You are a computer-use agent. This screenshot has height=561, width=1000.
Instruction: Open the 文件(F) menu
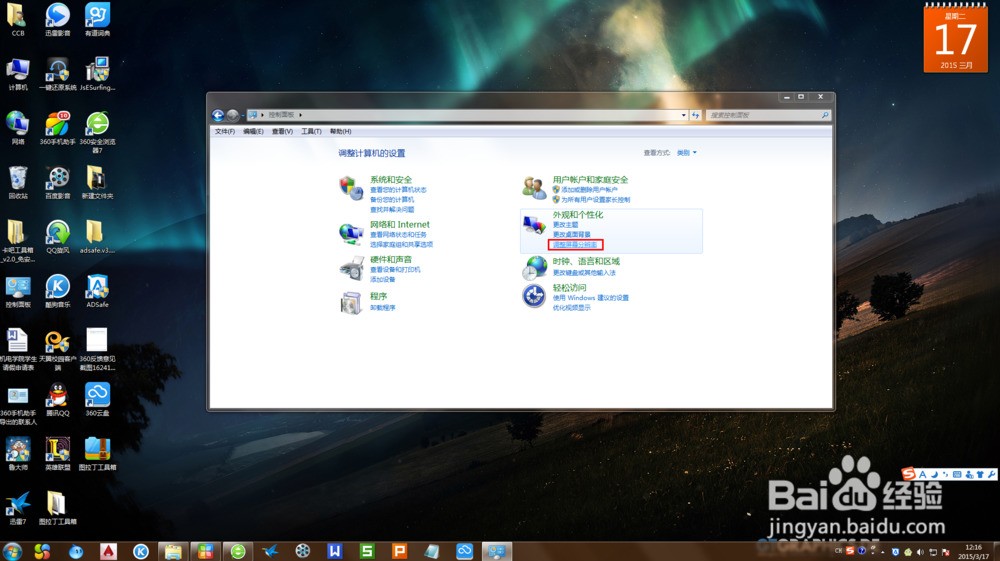[x=225, y=131]
